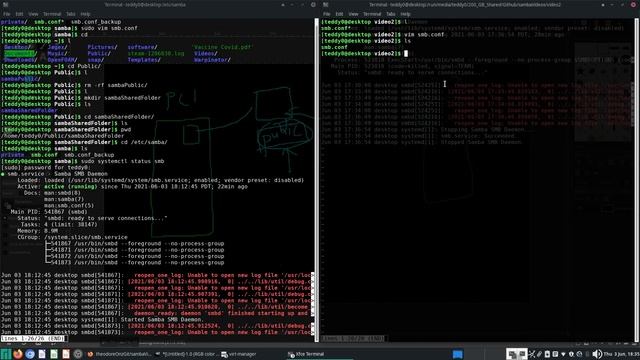
Task: Open Help menu in left terminal
Action: [x=85, y=14]
